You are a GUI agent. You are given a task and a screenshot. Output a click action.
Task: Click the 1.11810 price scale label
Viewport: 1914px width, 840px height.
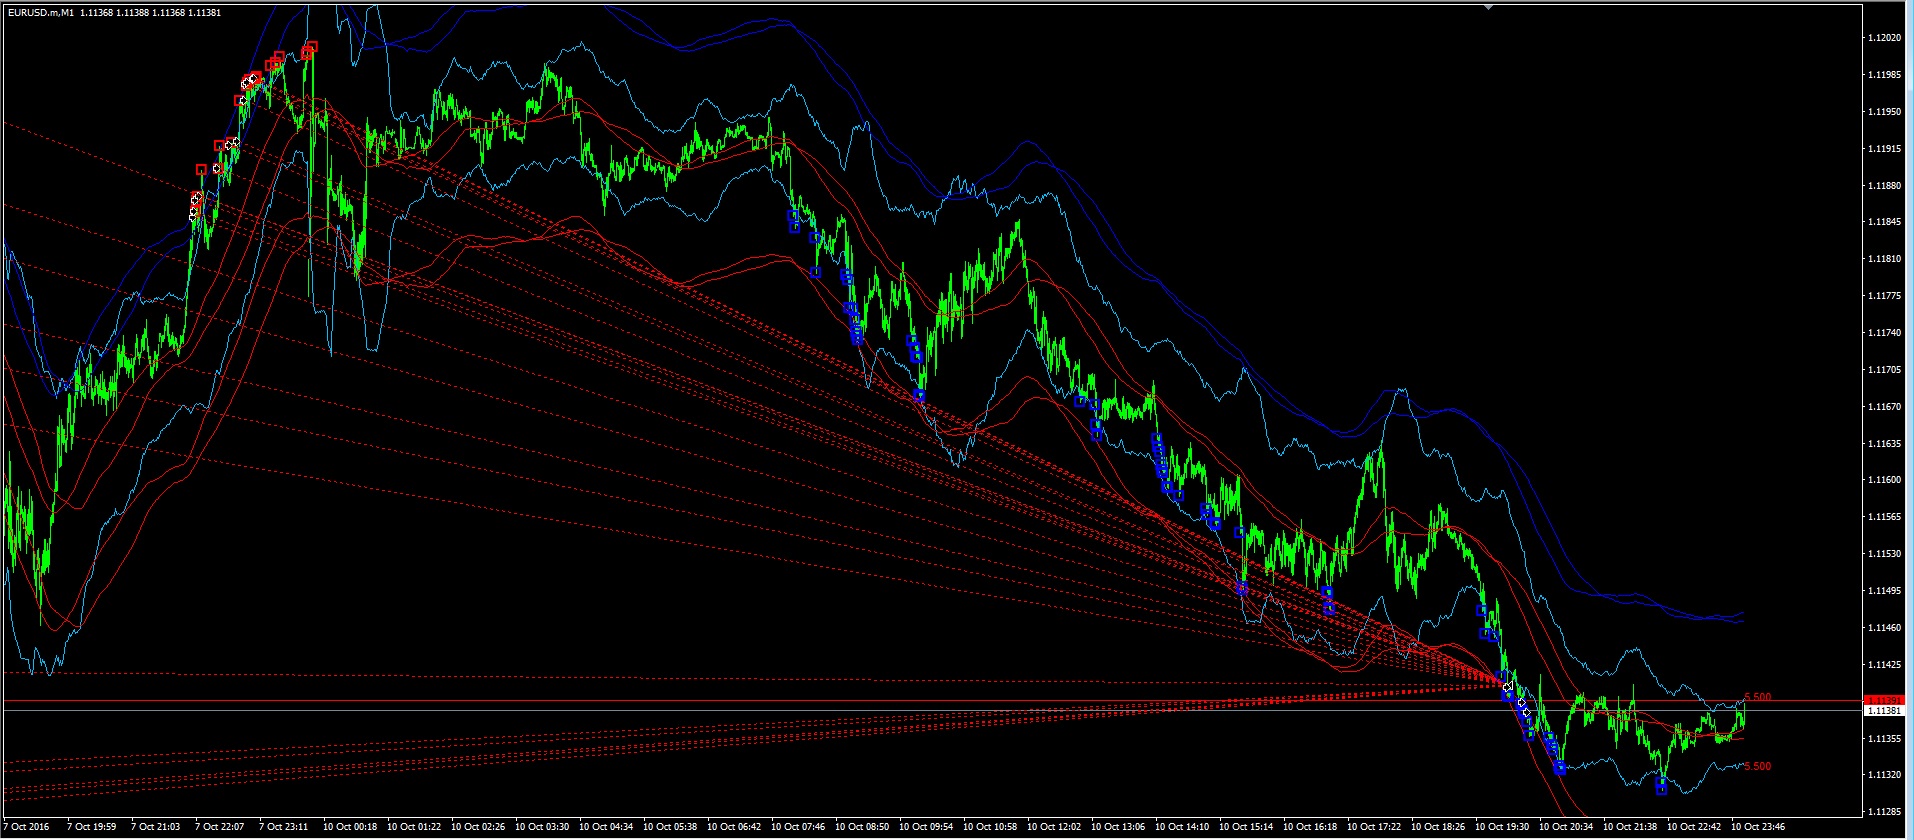1884,259
